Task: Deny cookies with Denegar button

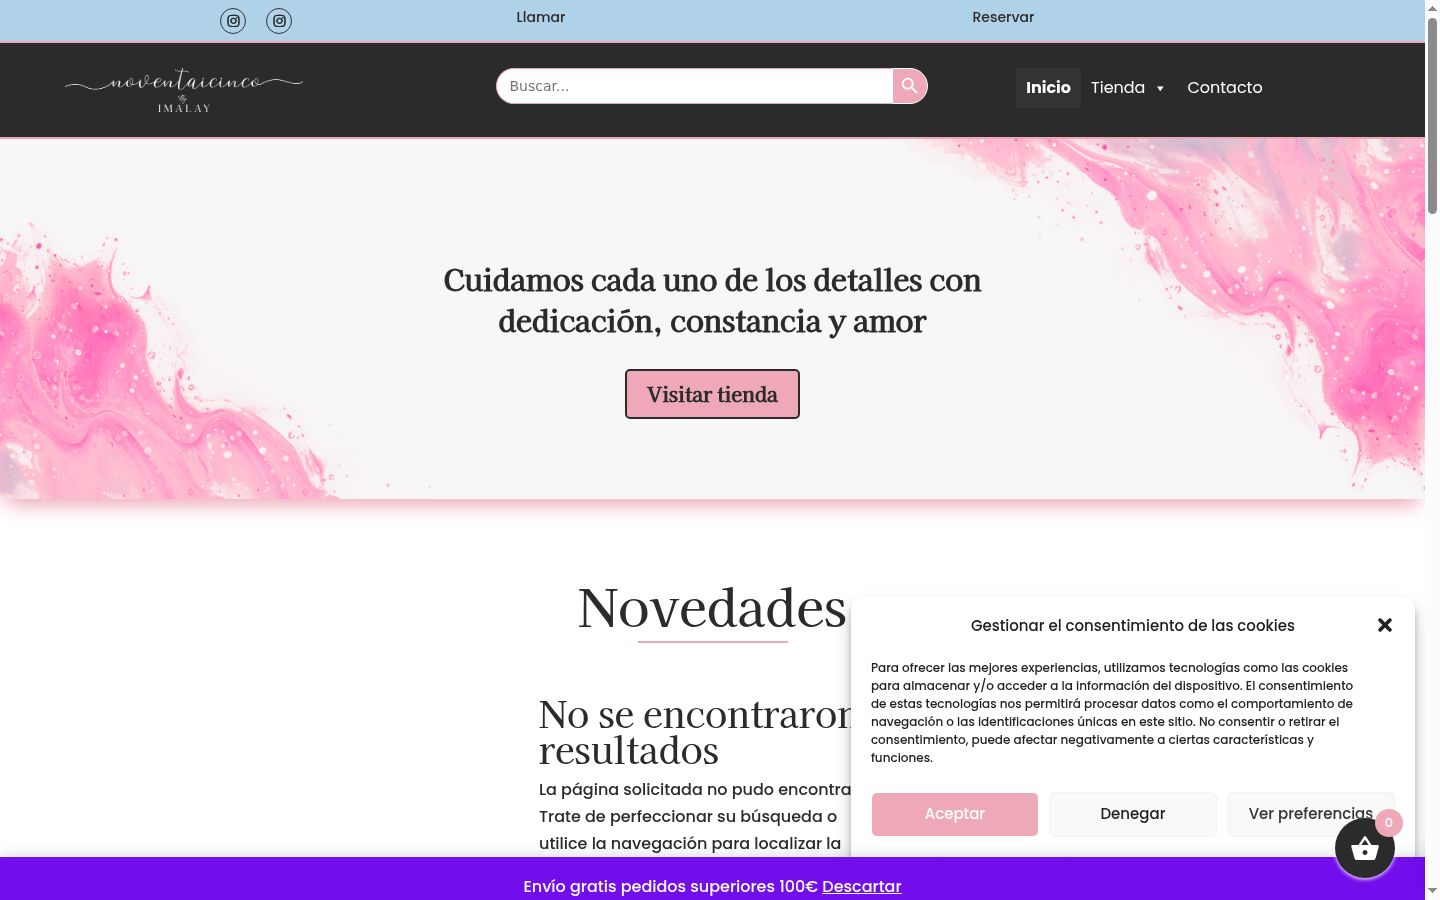Action: [1133, 814]
